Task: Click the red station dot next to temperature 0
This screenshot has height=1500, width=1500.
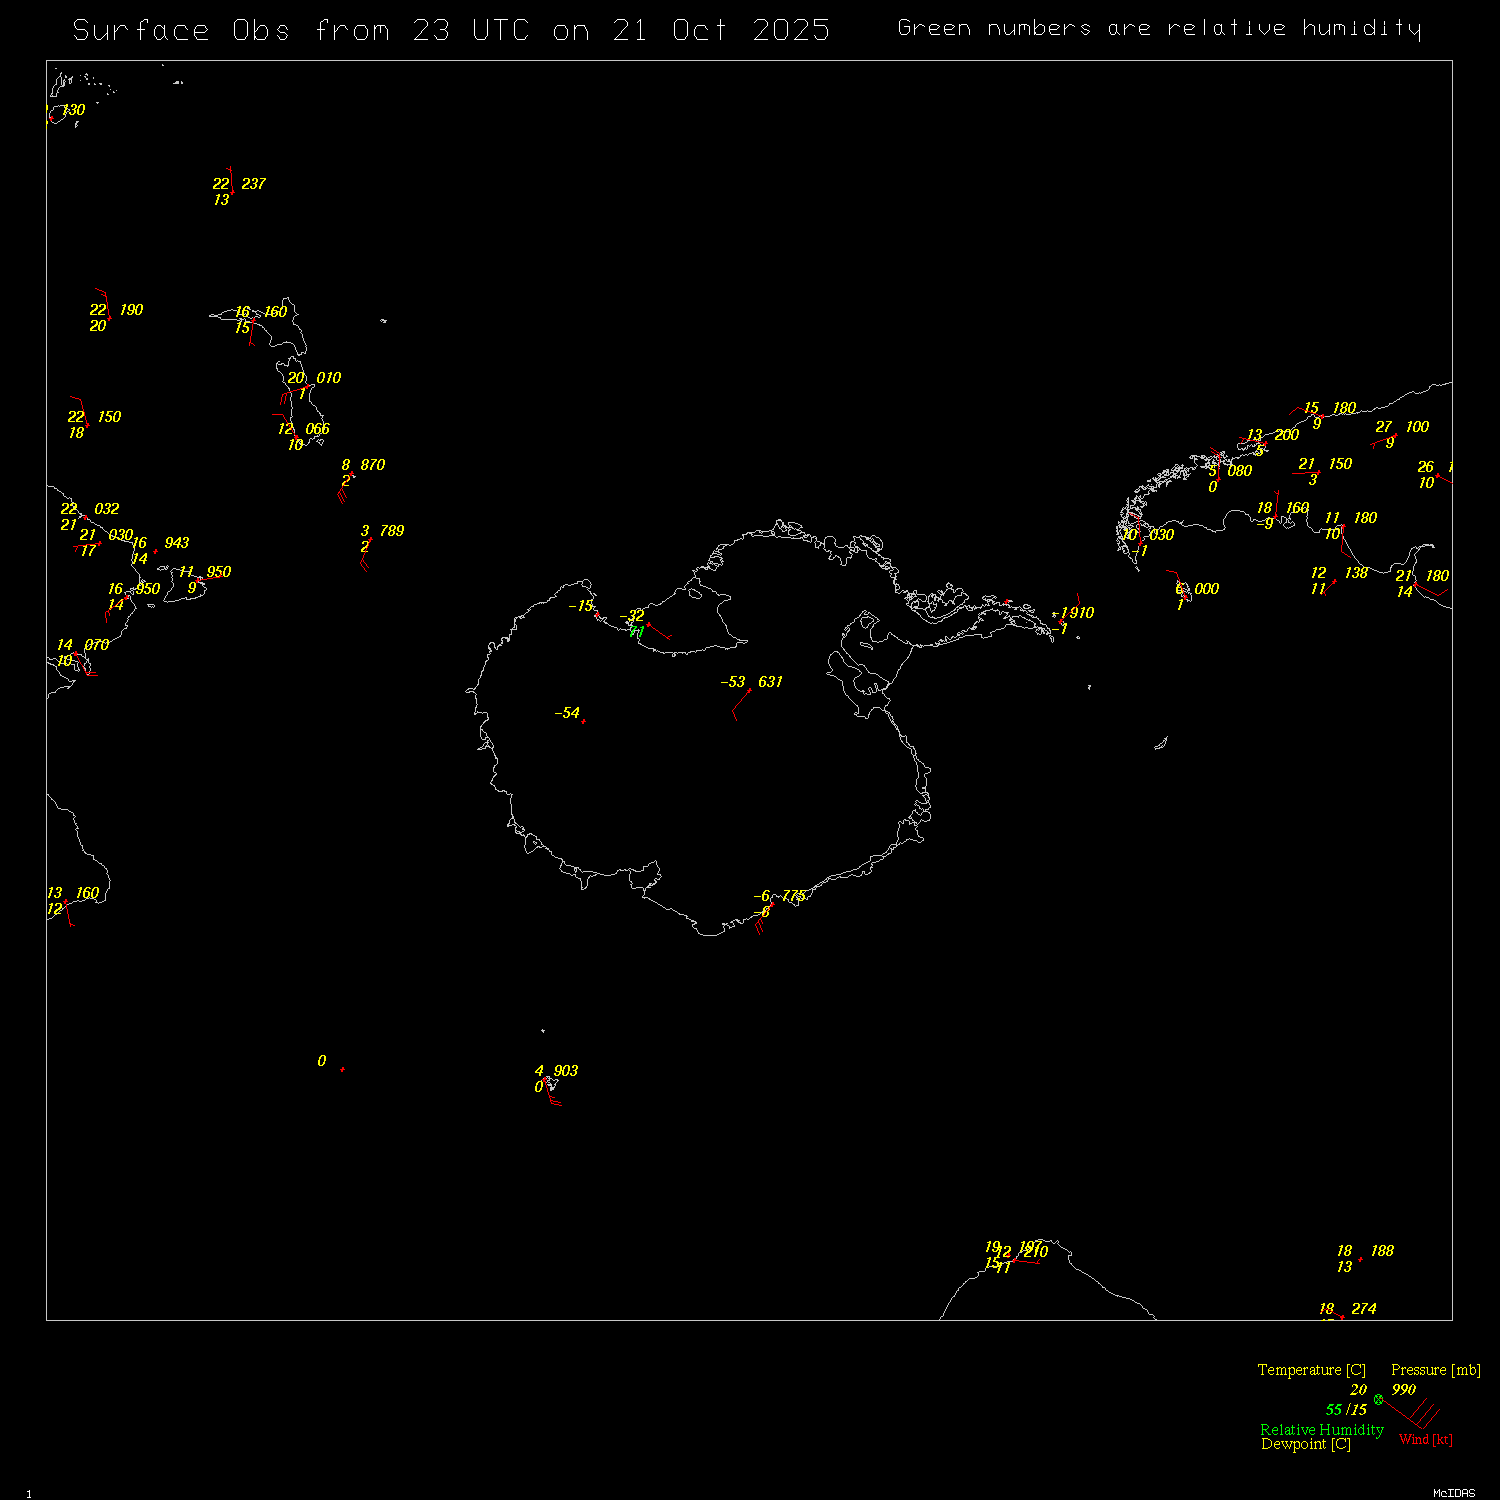Action: point(342,1069)
